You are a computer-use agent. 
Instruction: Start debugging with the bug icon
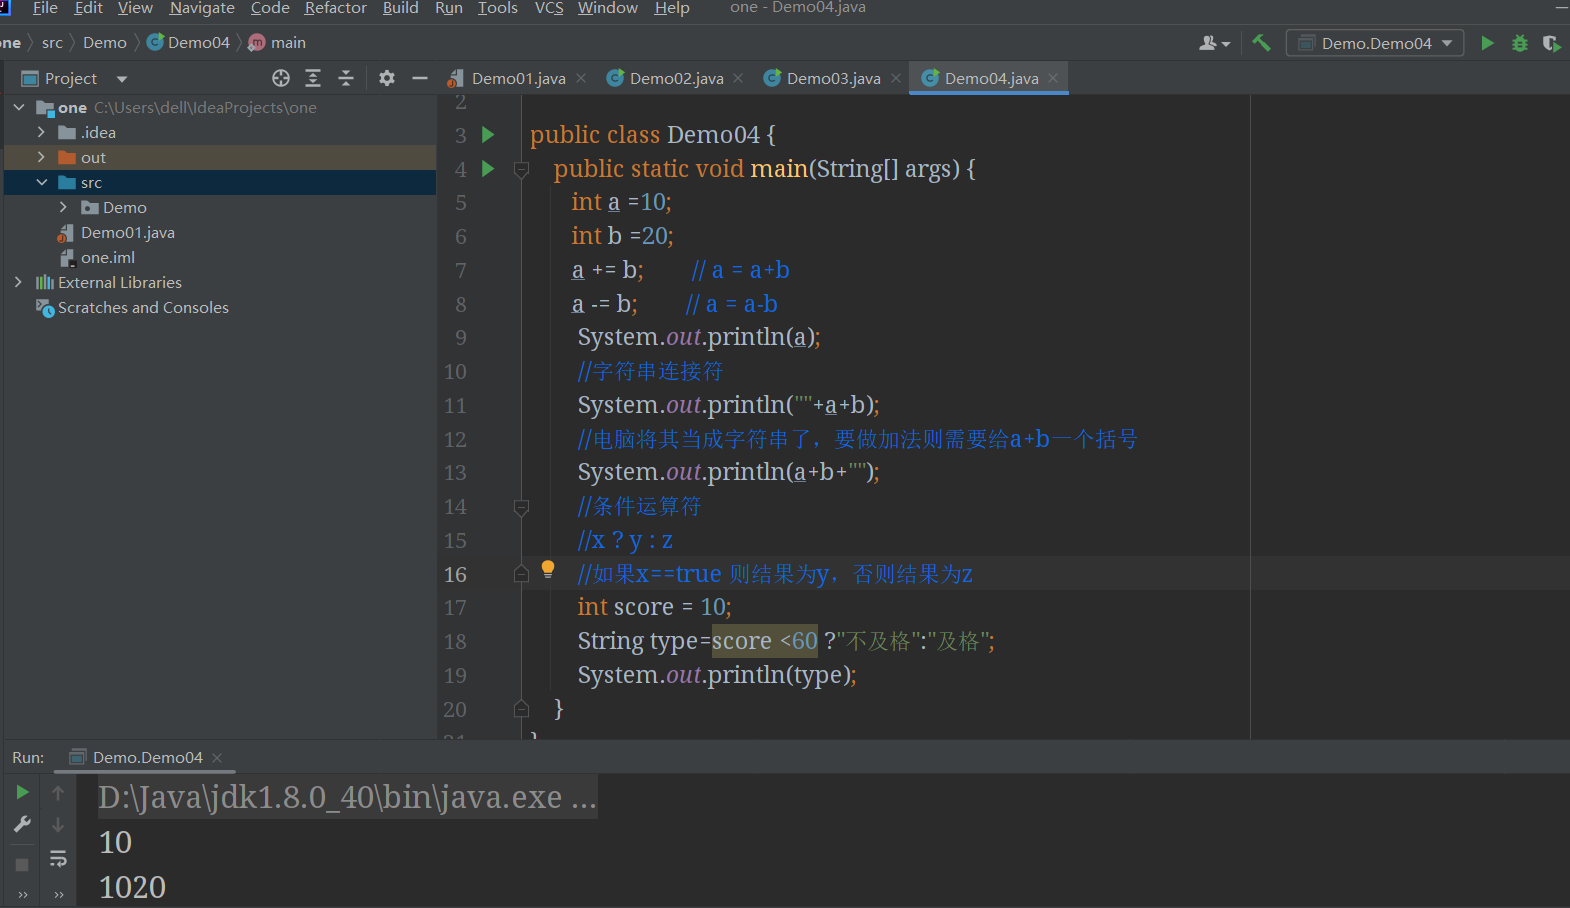[x=1520, y=43]
